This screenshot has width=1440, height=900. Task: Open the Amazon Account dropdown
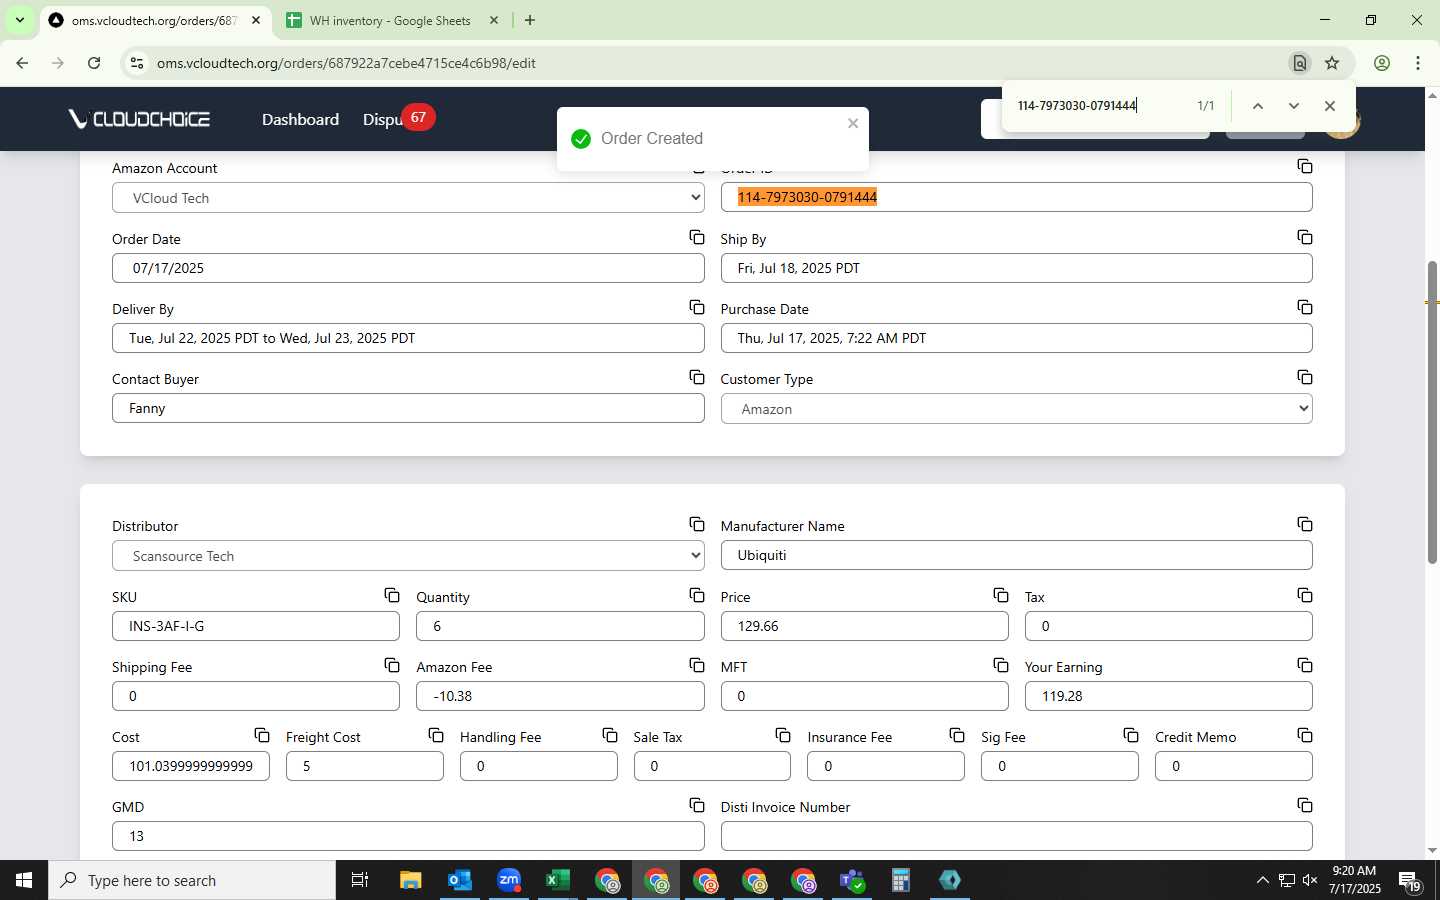[x=408, y=198]
